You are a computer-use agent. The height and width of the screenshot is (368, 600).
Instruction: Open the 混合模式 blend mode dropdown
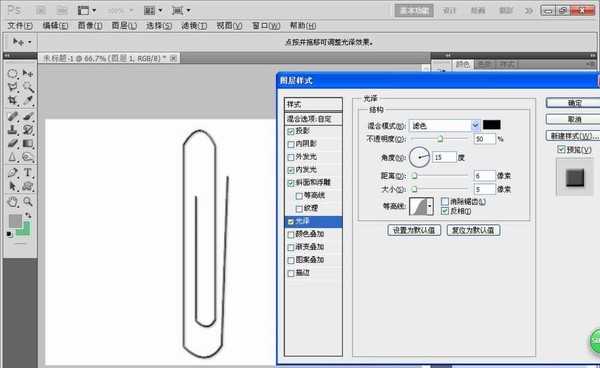(x=444, y=125)
